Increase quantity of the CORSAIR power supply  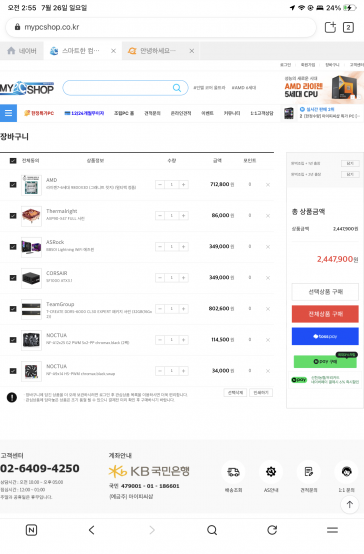click(x=183, y=278)
